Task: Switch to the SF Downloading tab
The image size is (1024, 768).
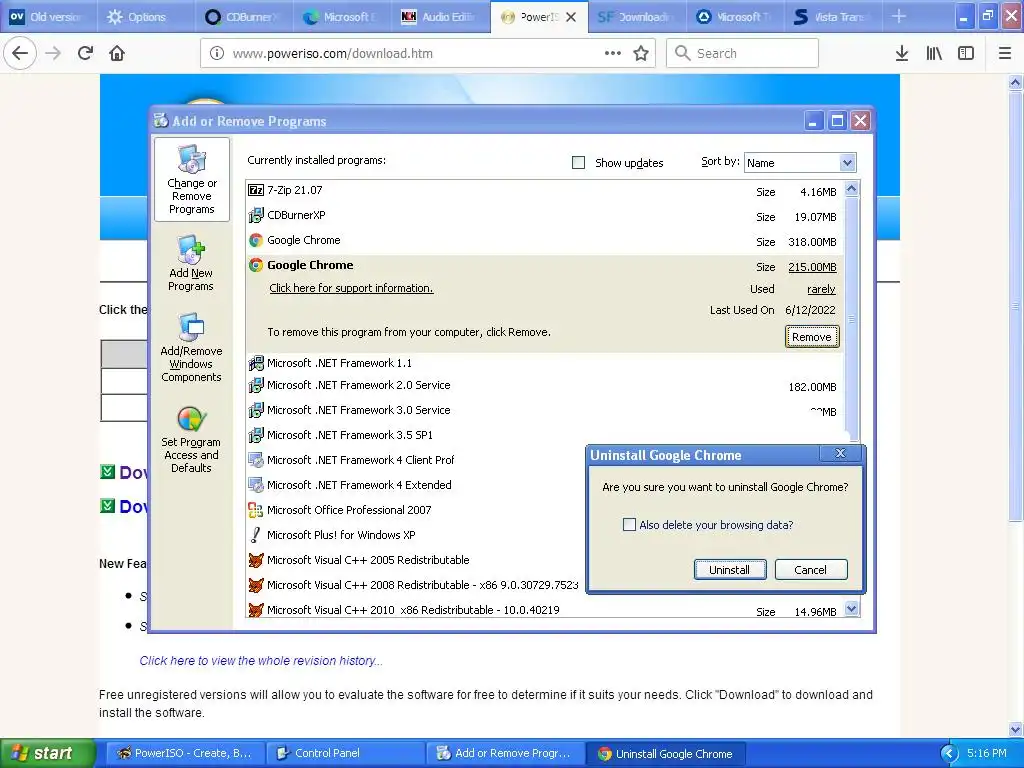Action: [x=637, y=17]
